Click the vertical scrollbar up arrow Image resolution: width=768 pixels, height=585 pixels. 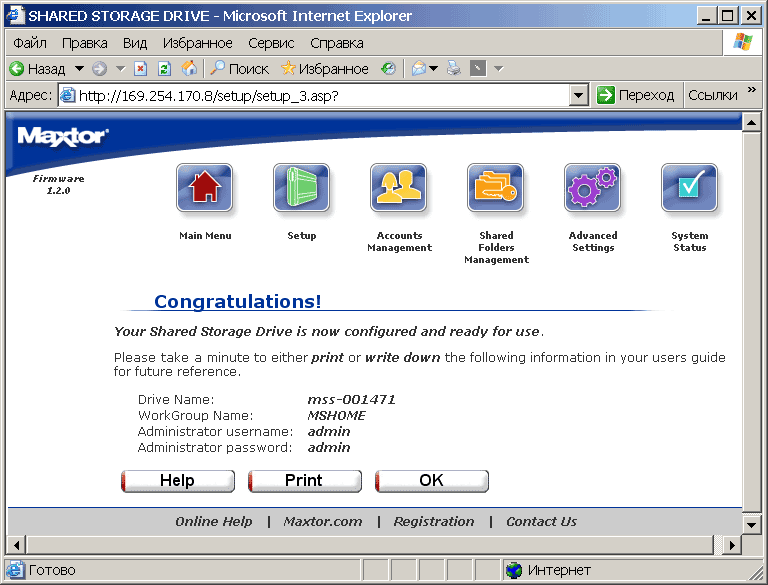[751, 122]
